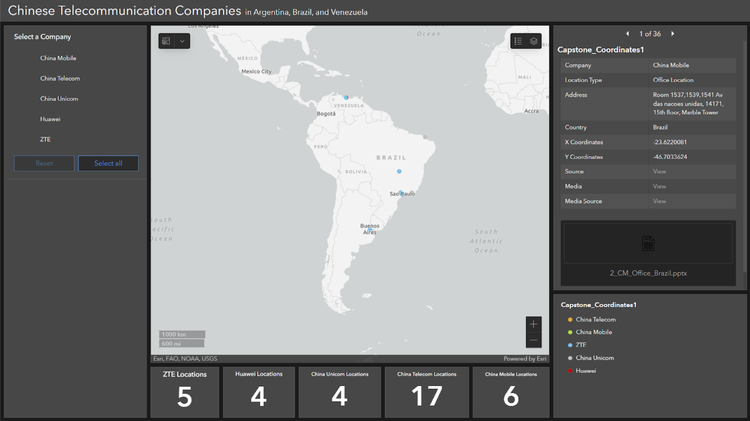Toggle ZTE company filter

46,139
